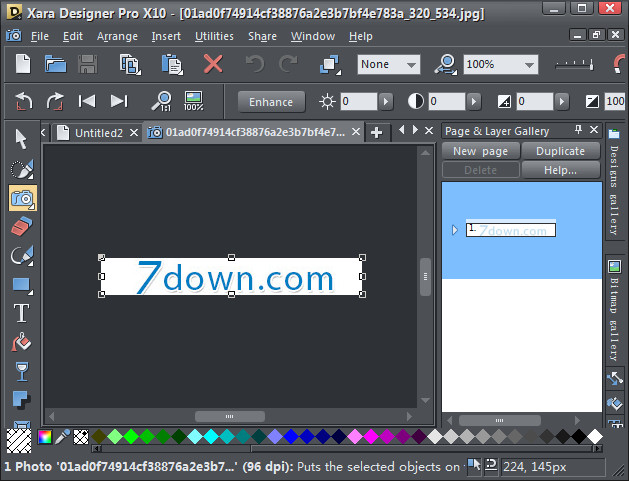Open the color editor icon
The image size is (629, 481).
coord(45,436)
